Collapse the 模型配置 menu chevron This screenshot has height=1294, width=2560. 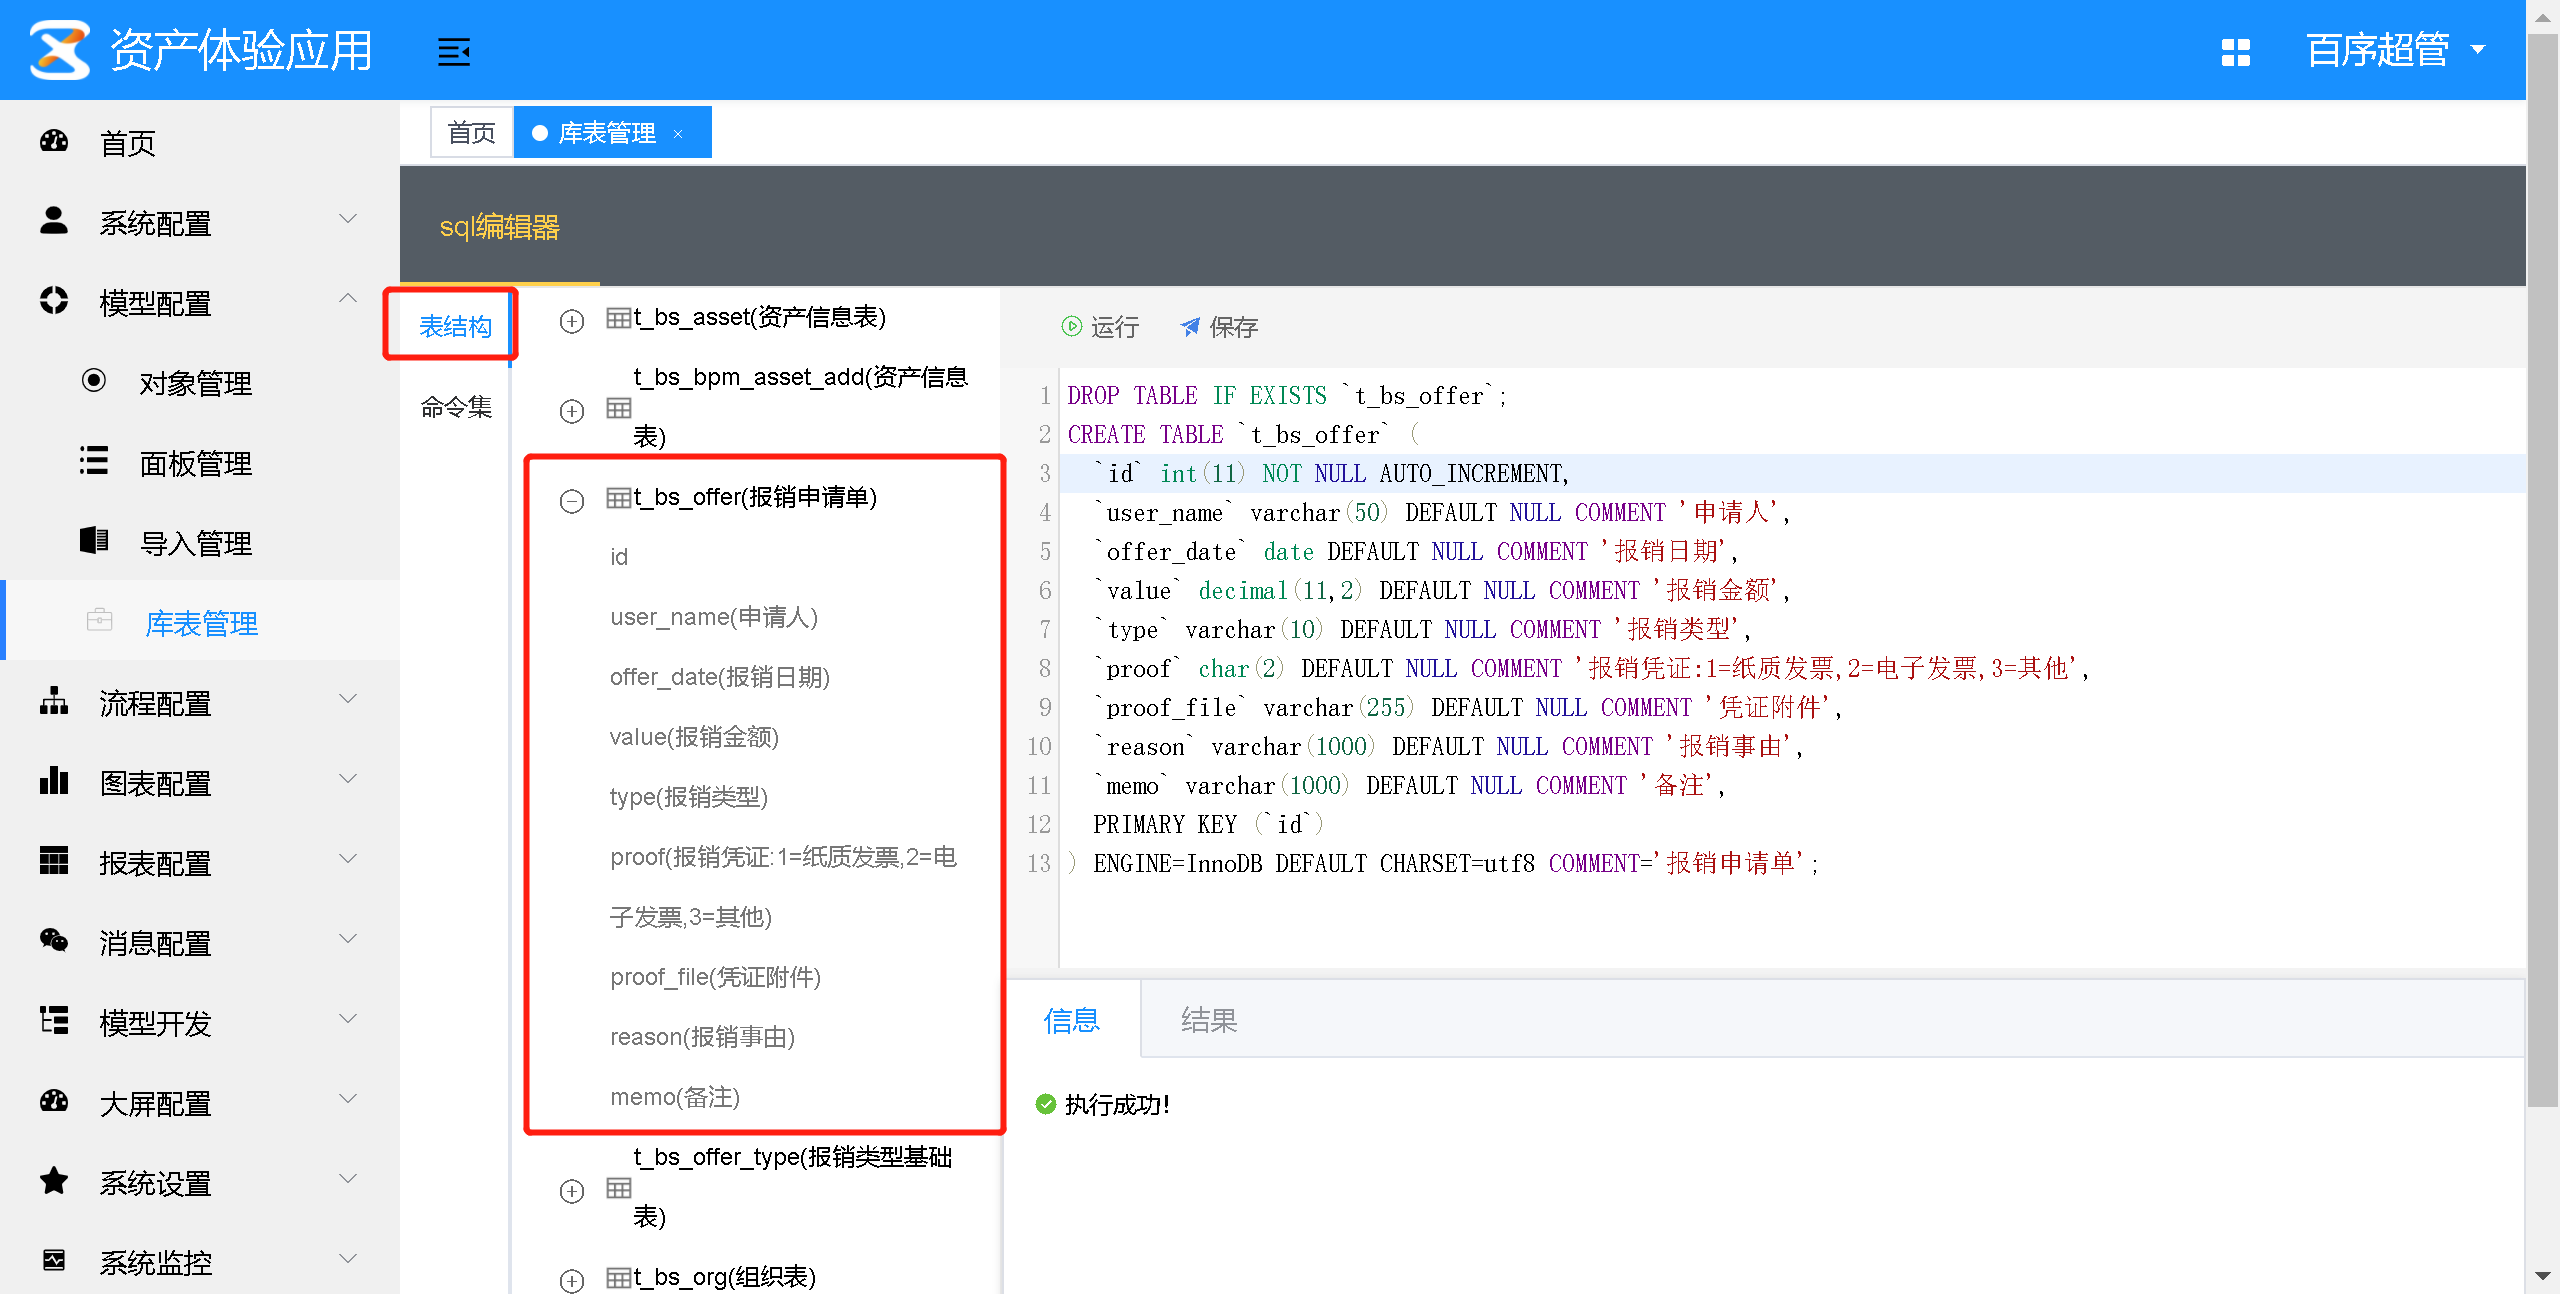pyautogui.click(x=348, y=299)
